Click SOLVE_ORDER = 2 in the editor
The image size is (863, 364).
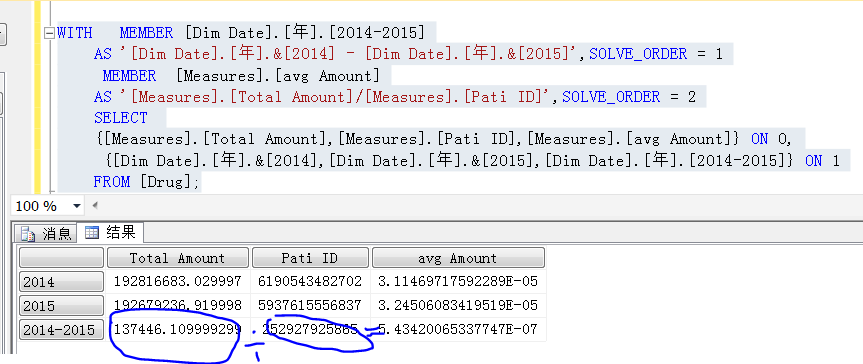click(x=629, y=97)
